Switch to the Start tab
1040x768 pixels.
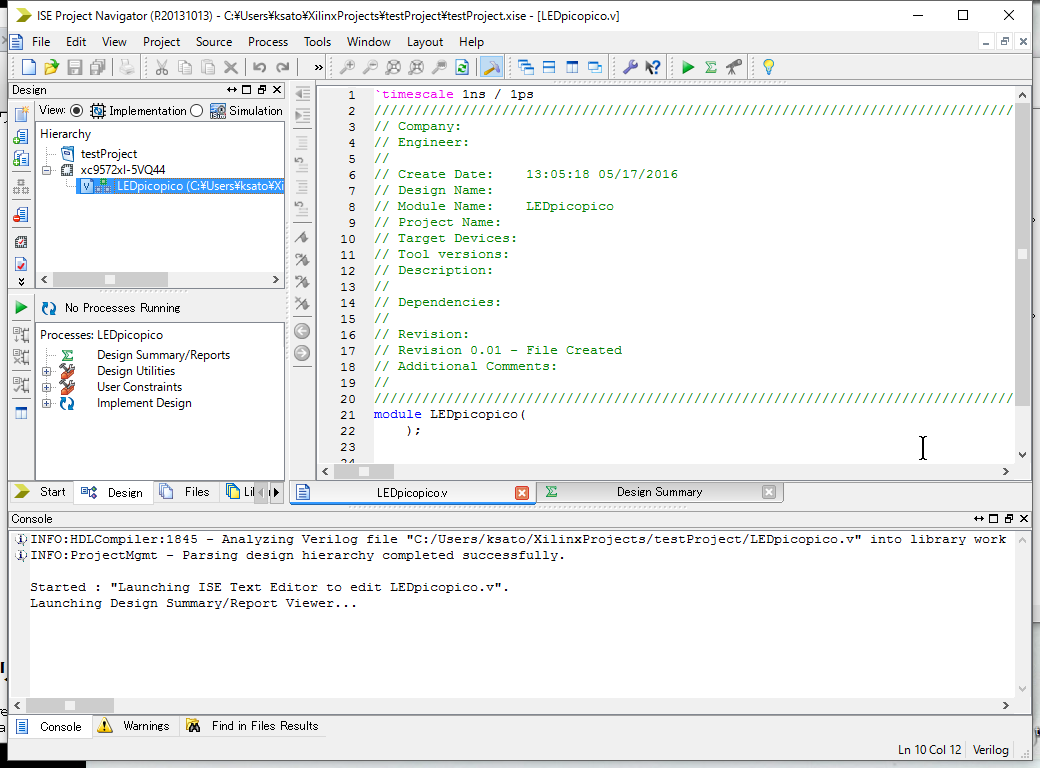(40, 492)
